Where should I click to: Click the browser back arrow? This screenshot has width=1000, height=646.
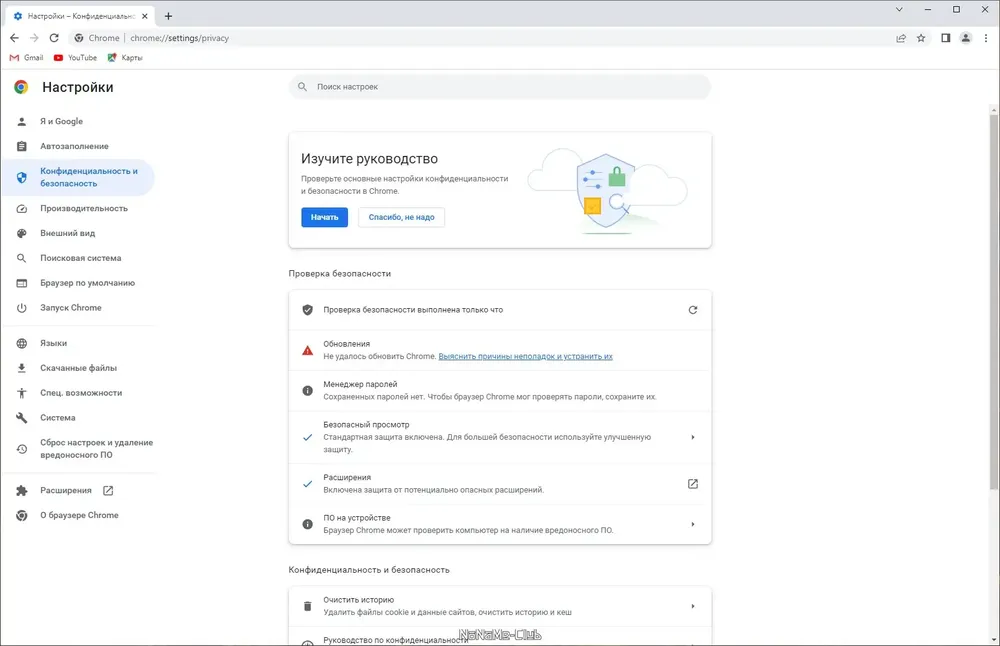(x=14, y=38)
